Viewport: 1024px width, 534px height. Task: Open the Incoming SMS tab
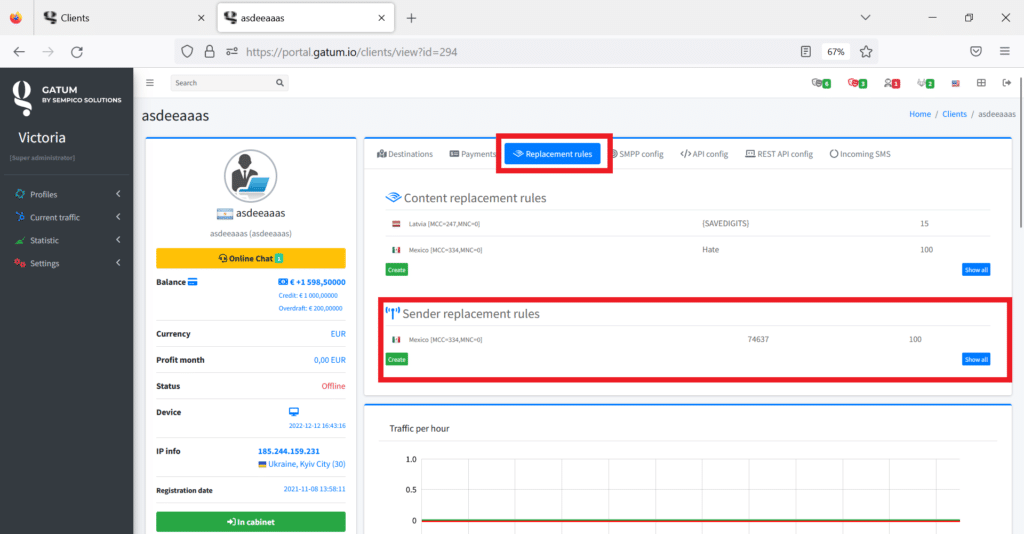pyautogui.click(x=860, y=154)
